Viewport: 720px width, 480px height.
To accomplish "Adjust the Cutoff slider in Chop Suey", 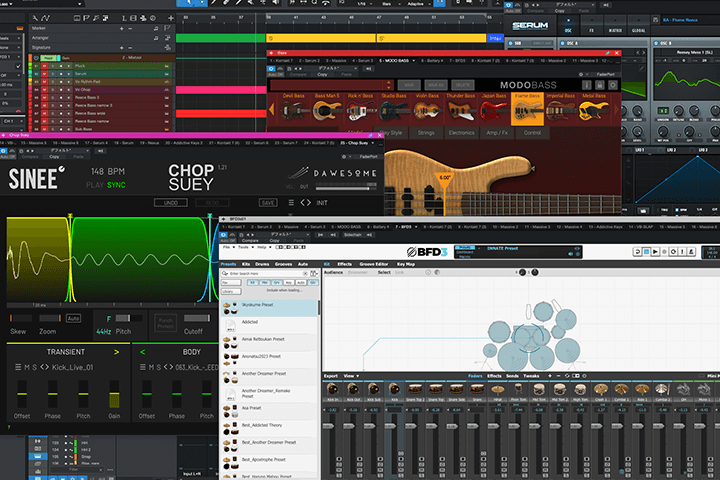I will click(197, 318).
